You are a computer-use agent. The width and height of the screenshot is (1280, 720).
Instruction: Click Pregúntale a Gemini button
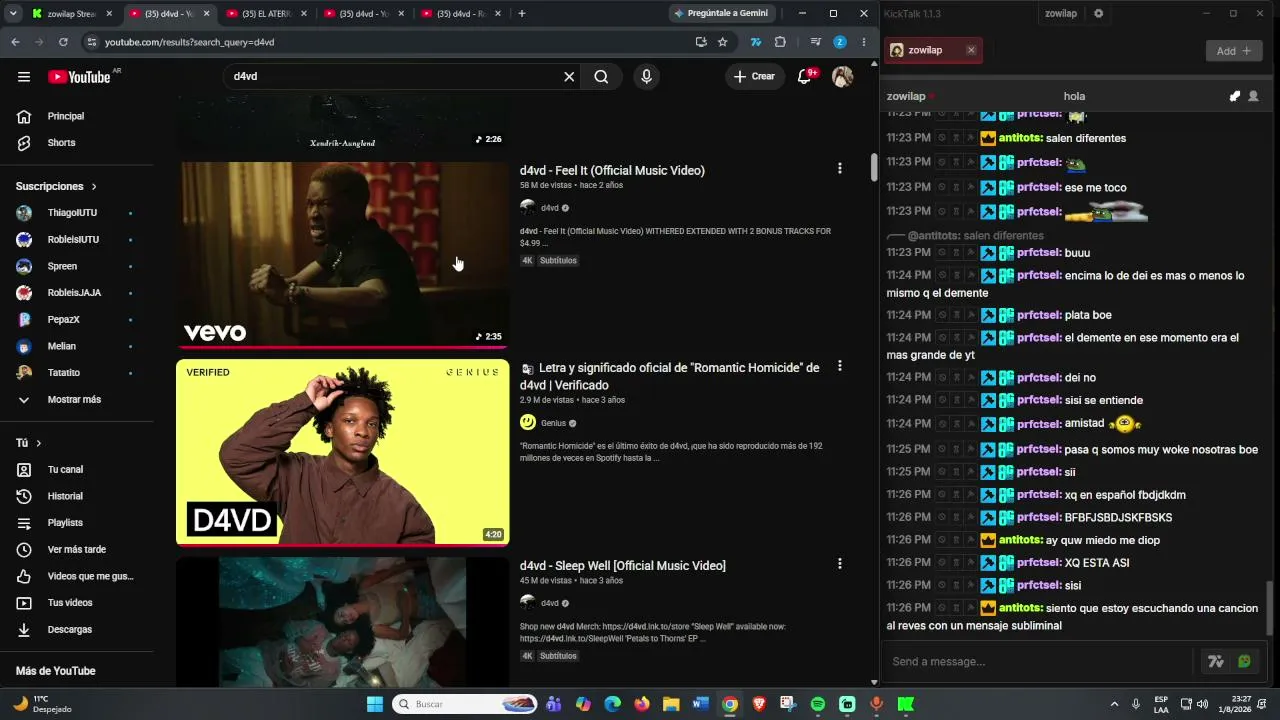pos(720,14)
